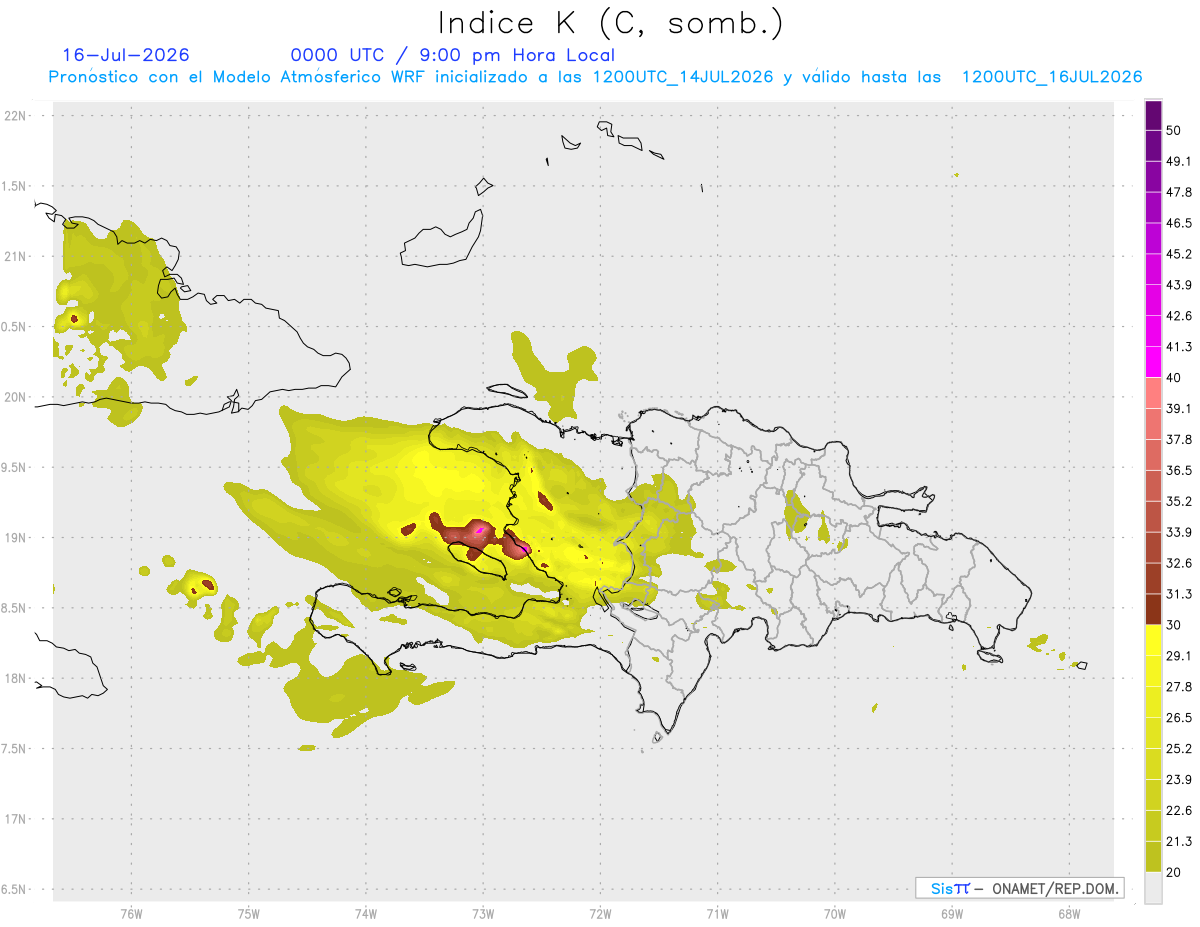Pick the dark purple colorbar band above 50
The width and height of the screenshot is (1200, 927).
click(1153, 115)
